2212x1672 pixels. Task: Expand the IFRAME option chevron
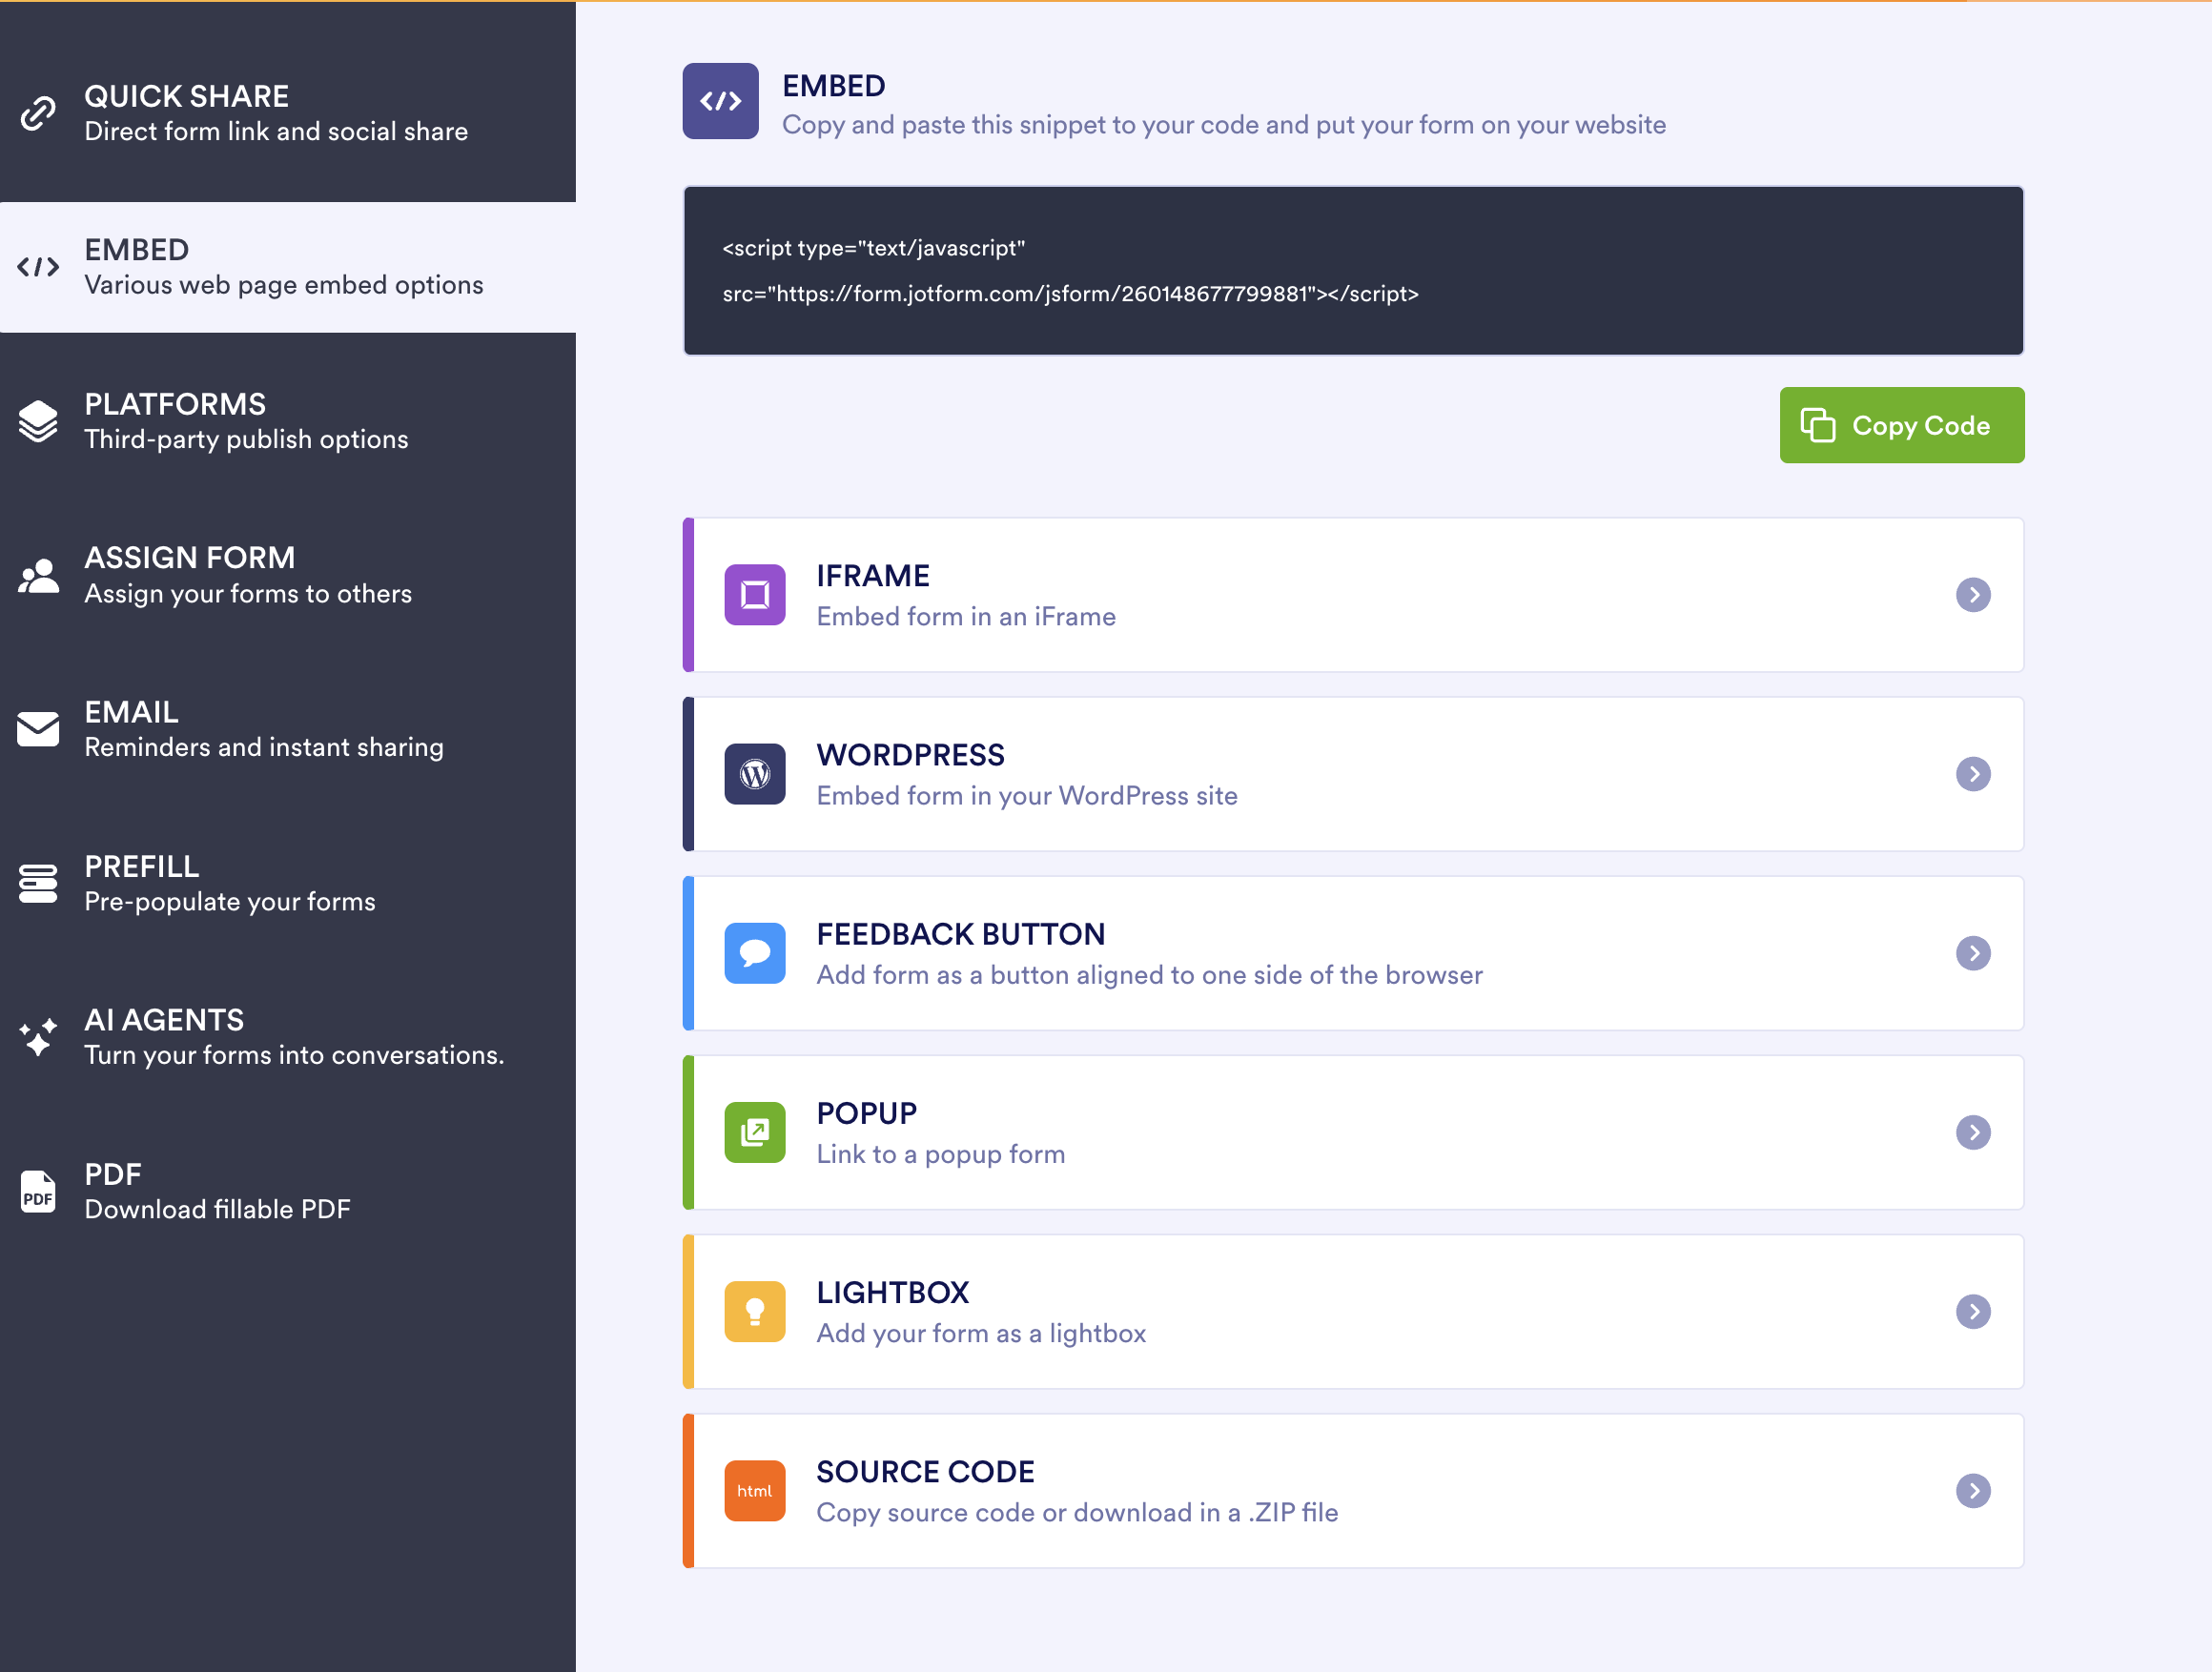pos(1973,595)
